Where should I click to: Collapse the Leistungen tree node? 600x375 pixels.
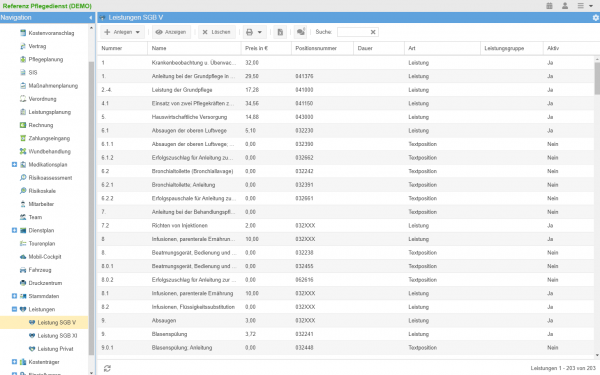point(14,309)
